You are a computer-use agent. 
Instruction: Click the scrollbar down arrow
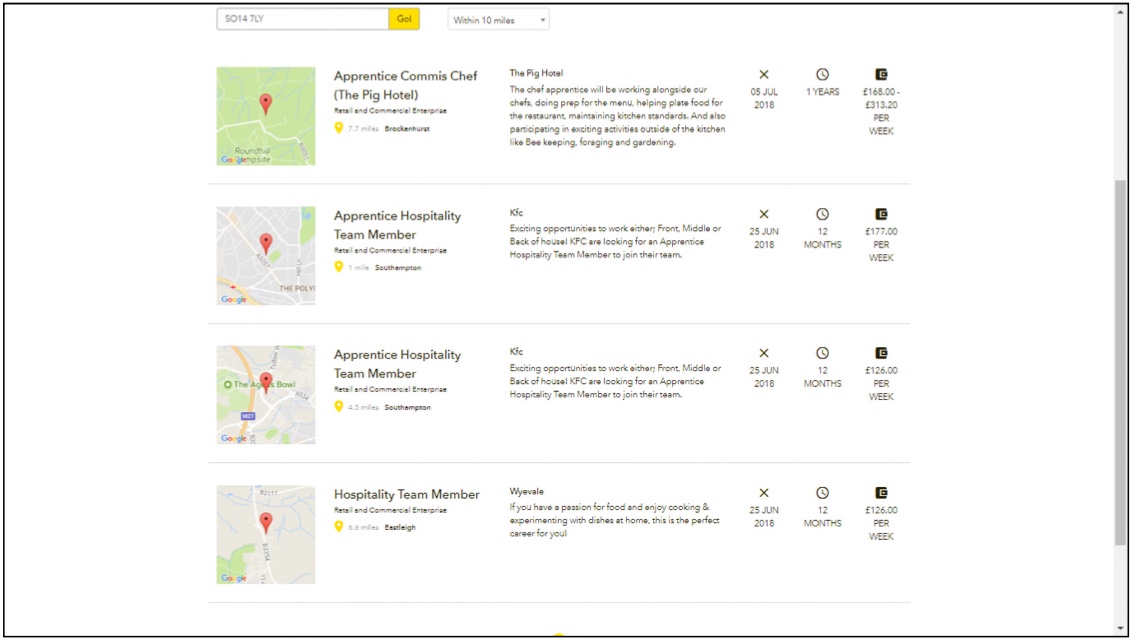[1120, 629]
